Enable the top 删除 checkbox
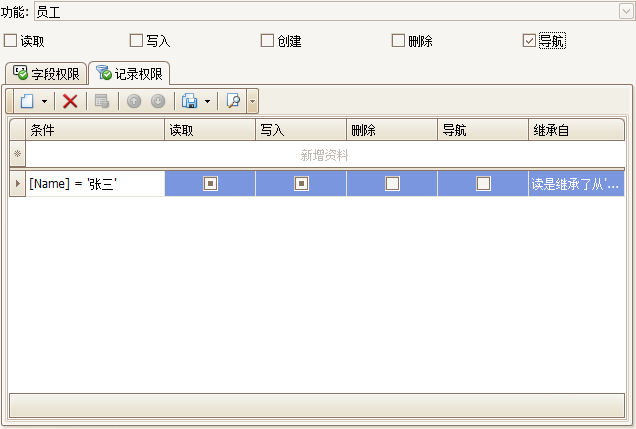Image resolution: width=636 pixels, height=429 pixels. (398, 41)
